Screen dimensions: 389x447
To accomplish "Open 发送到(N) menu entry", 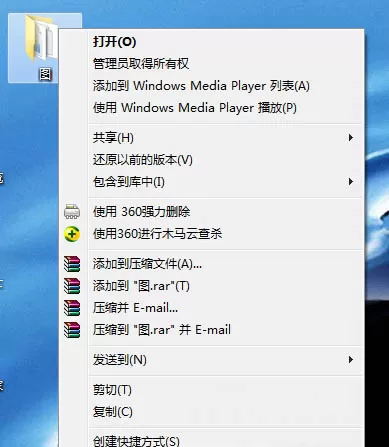I will [x=120, y=360].
